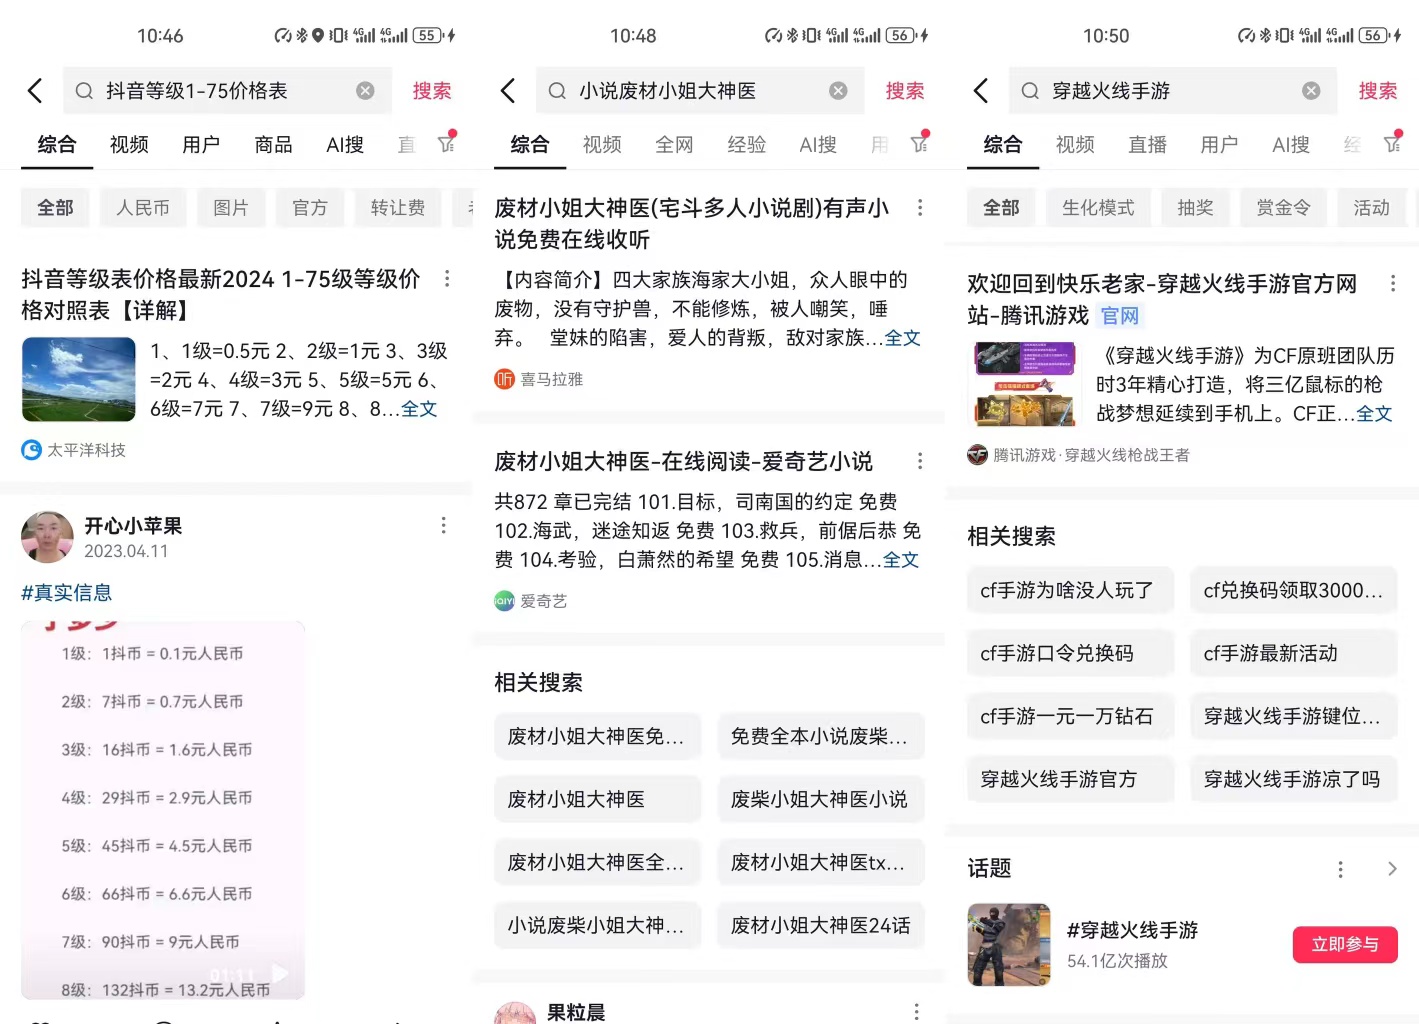Clear the 穿越火线手游 search input

point(1310,90)
